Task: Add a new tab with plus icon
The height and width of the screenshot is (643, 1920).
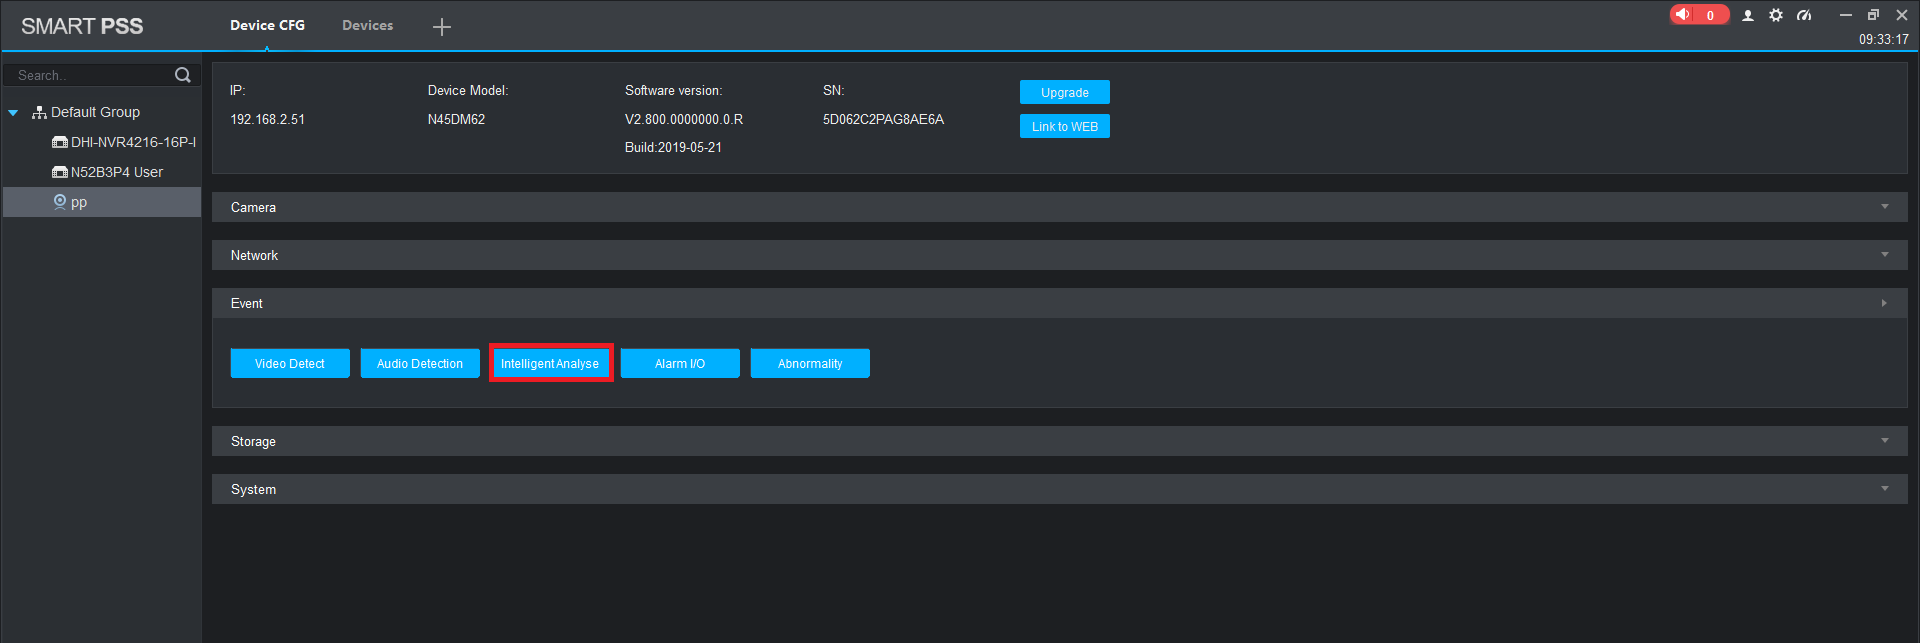Action: (x=442, y=27)
